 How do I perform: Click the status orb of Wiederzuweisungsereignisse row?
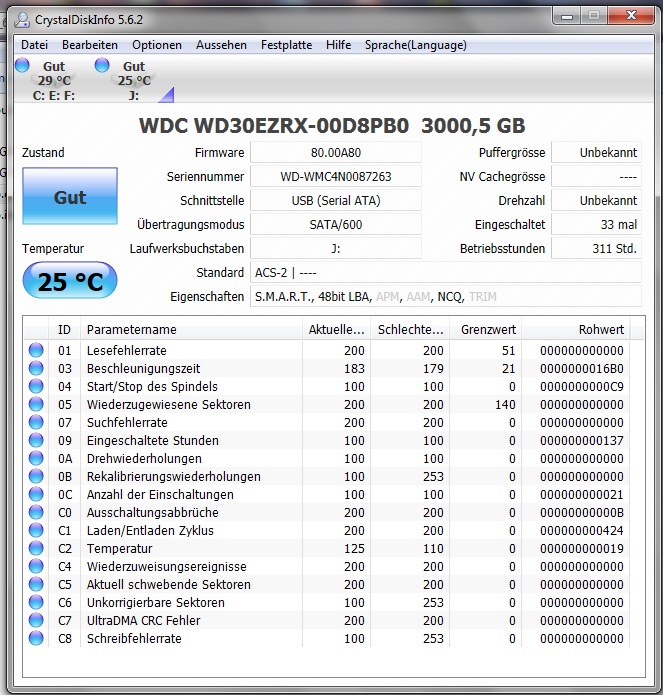[36, 566]
